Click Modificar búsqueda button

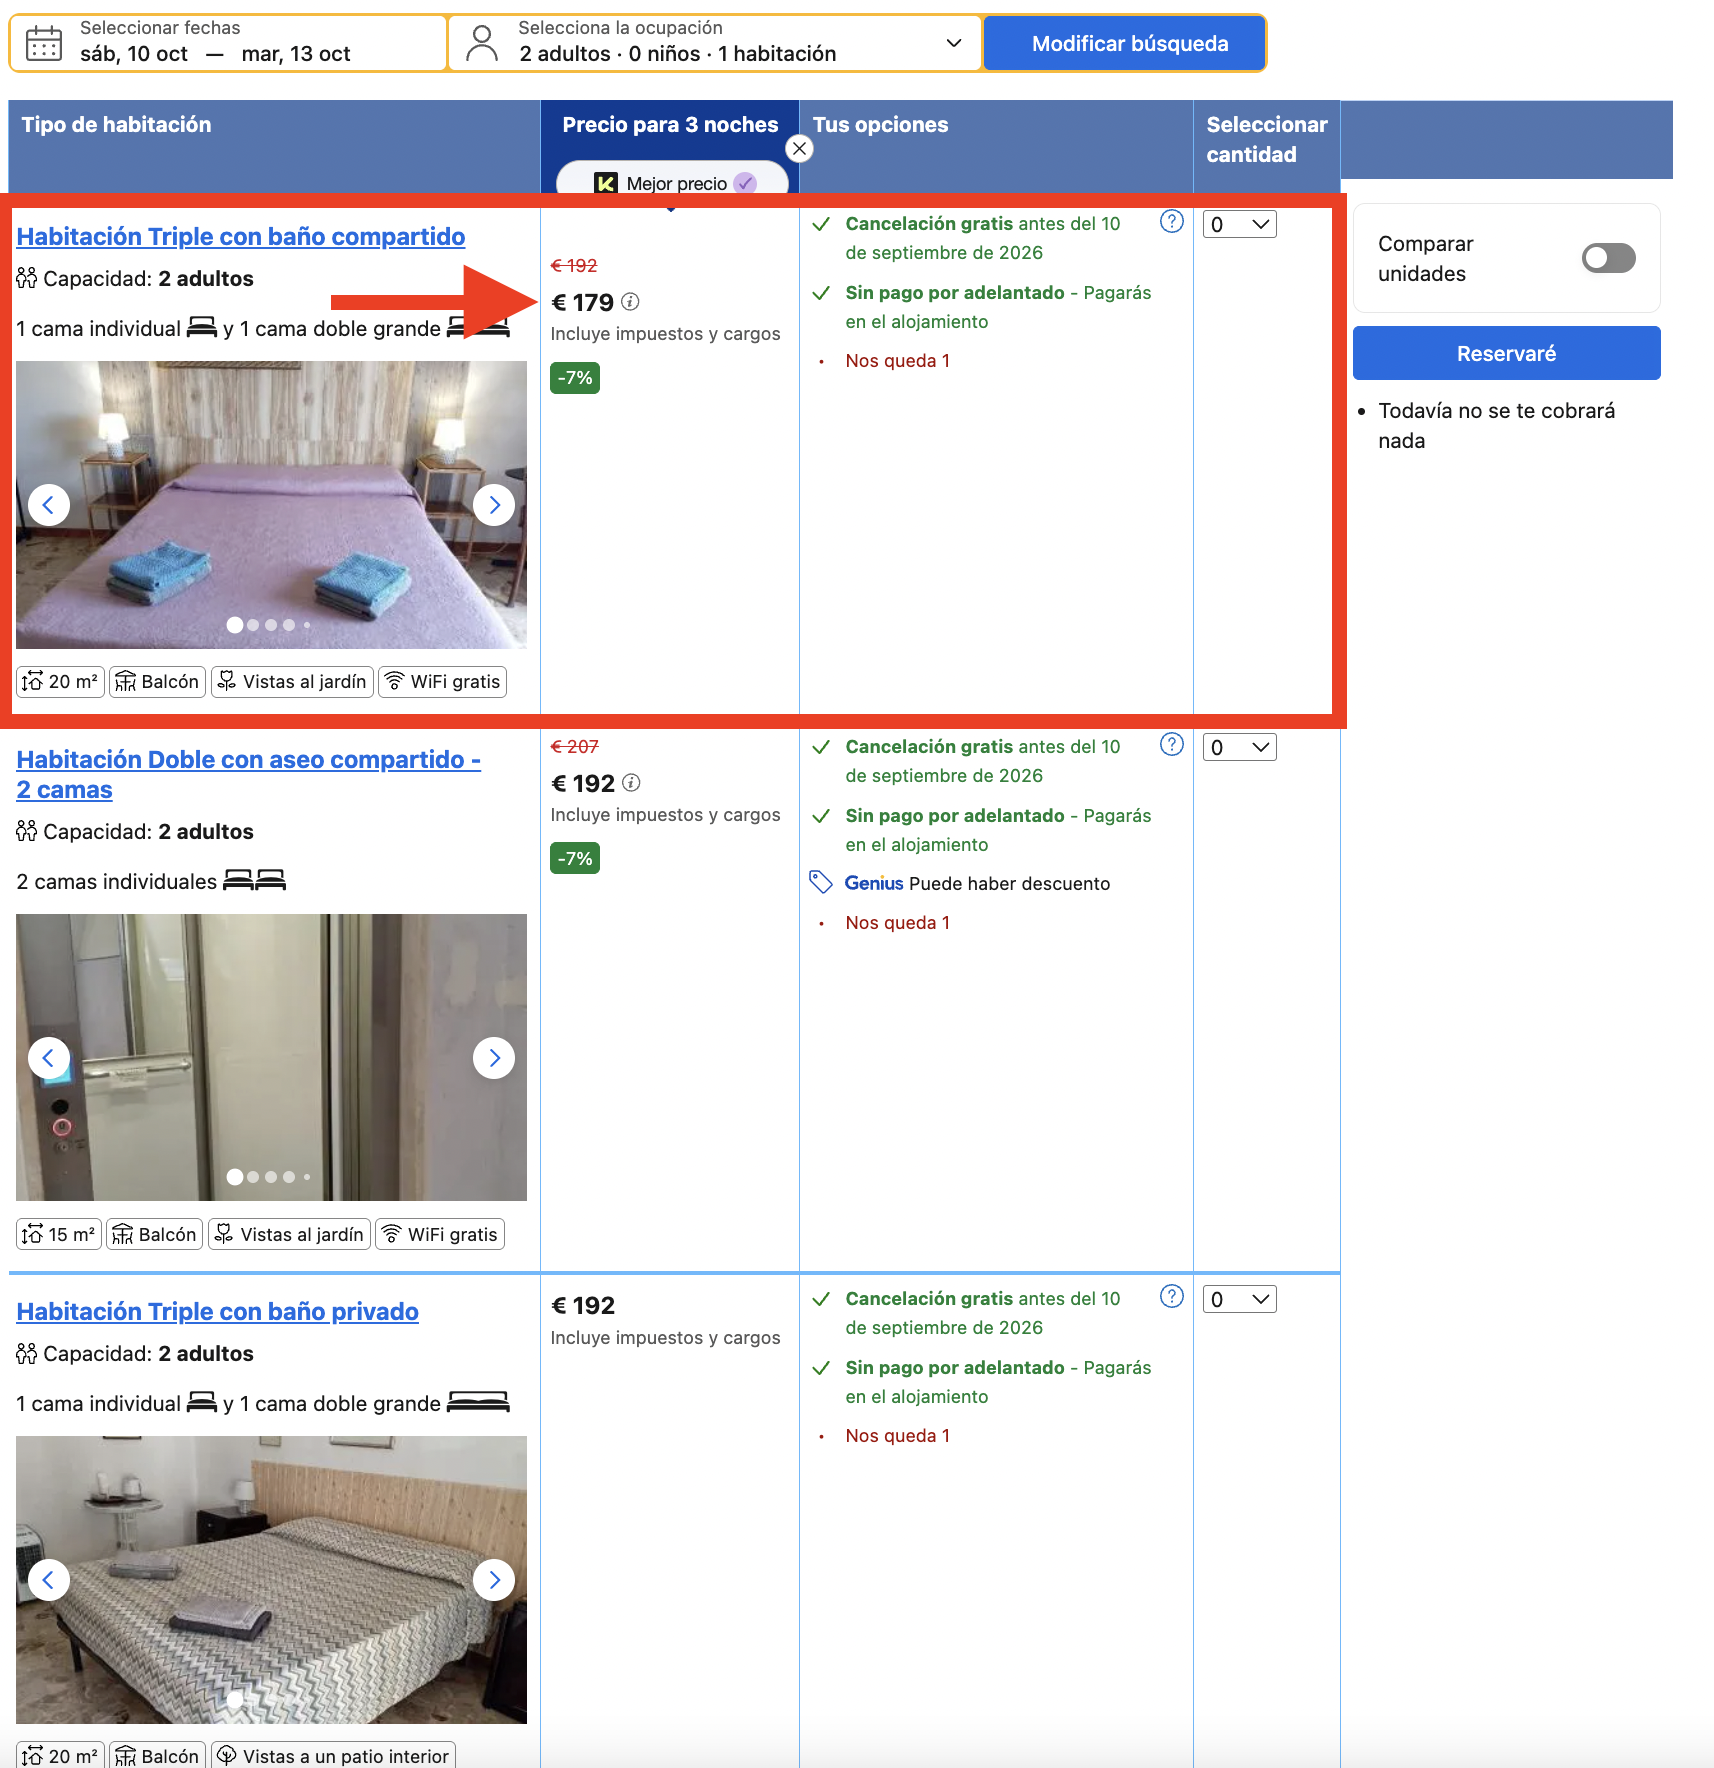click(1125, 43)
